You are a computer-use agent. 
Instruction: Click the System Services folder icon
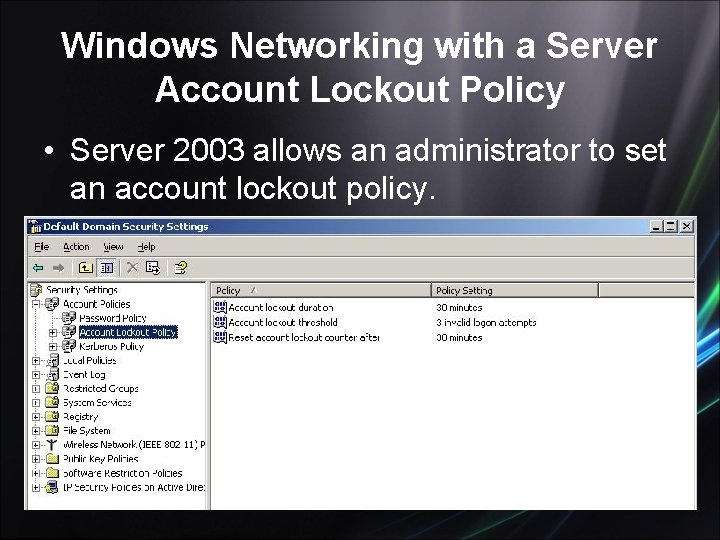point(52,402)
